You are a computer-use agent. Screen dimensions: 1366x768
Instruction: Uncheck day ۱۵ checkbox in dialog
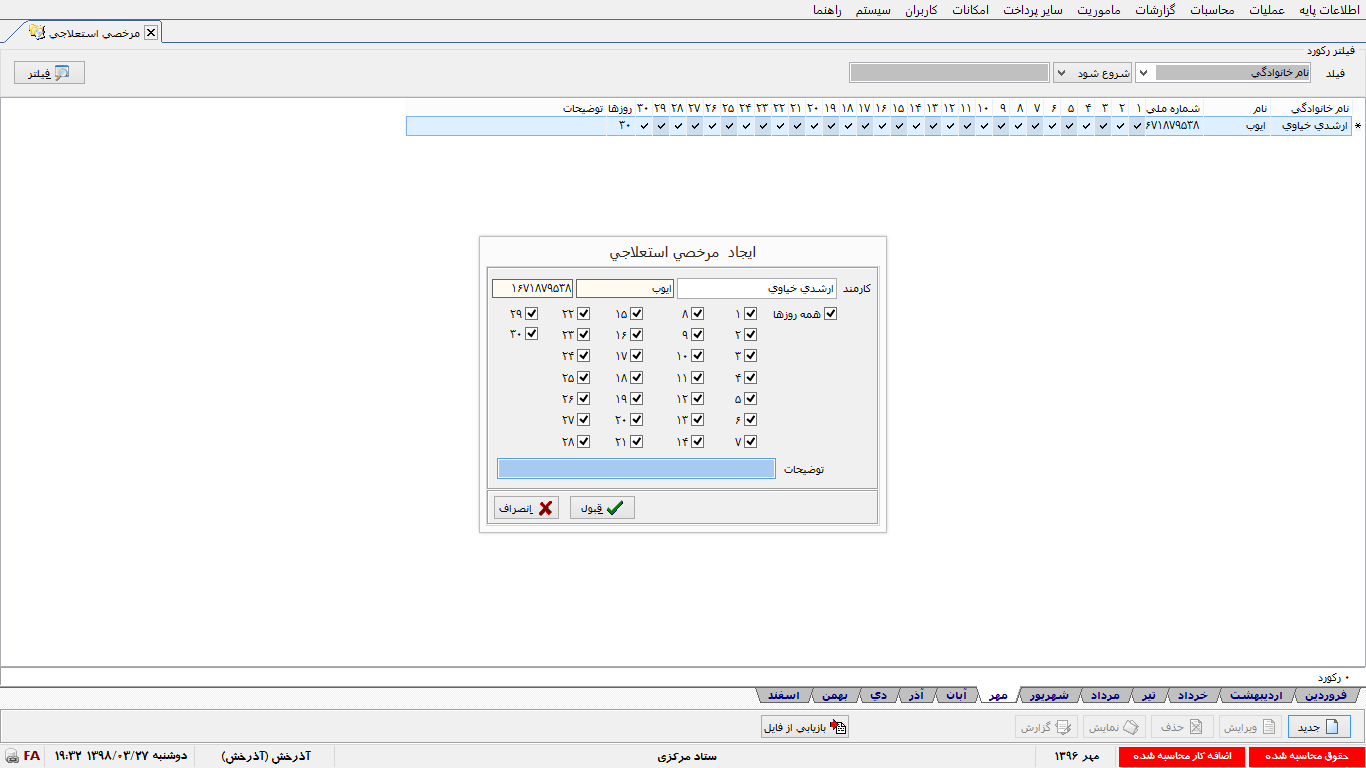coord(636,314)
